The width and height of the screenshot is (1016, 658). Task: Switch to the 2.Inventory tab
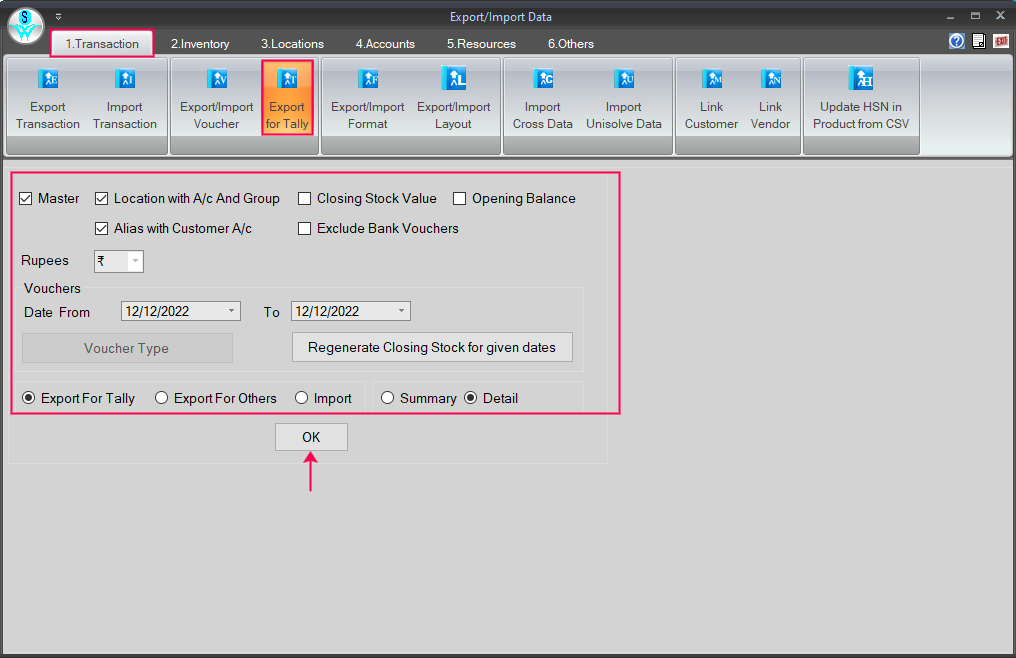click(x=200, y=43)
